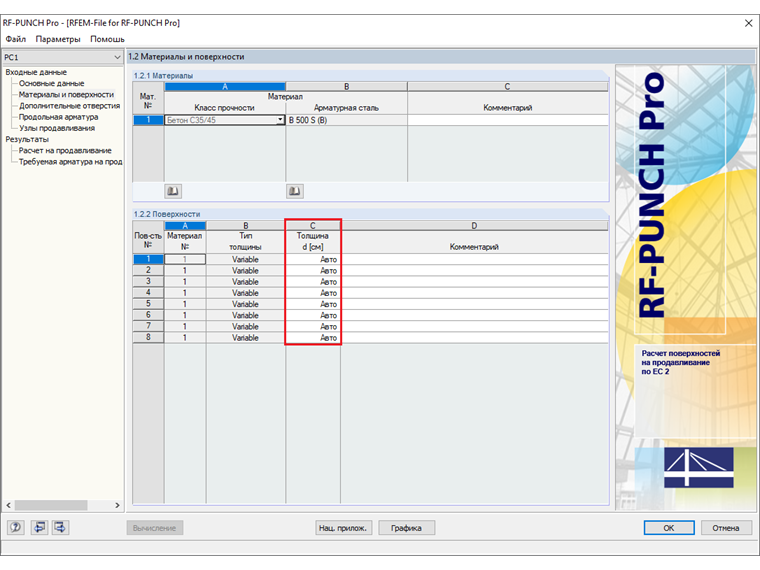Select column B header in materials table

[347, 87]
